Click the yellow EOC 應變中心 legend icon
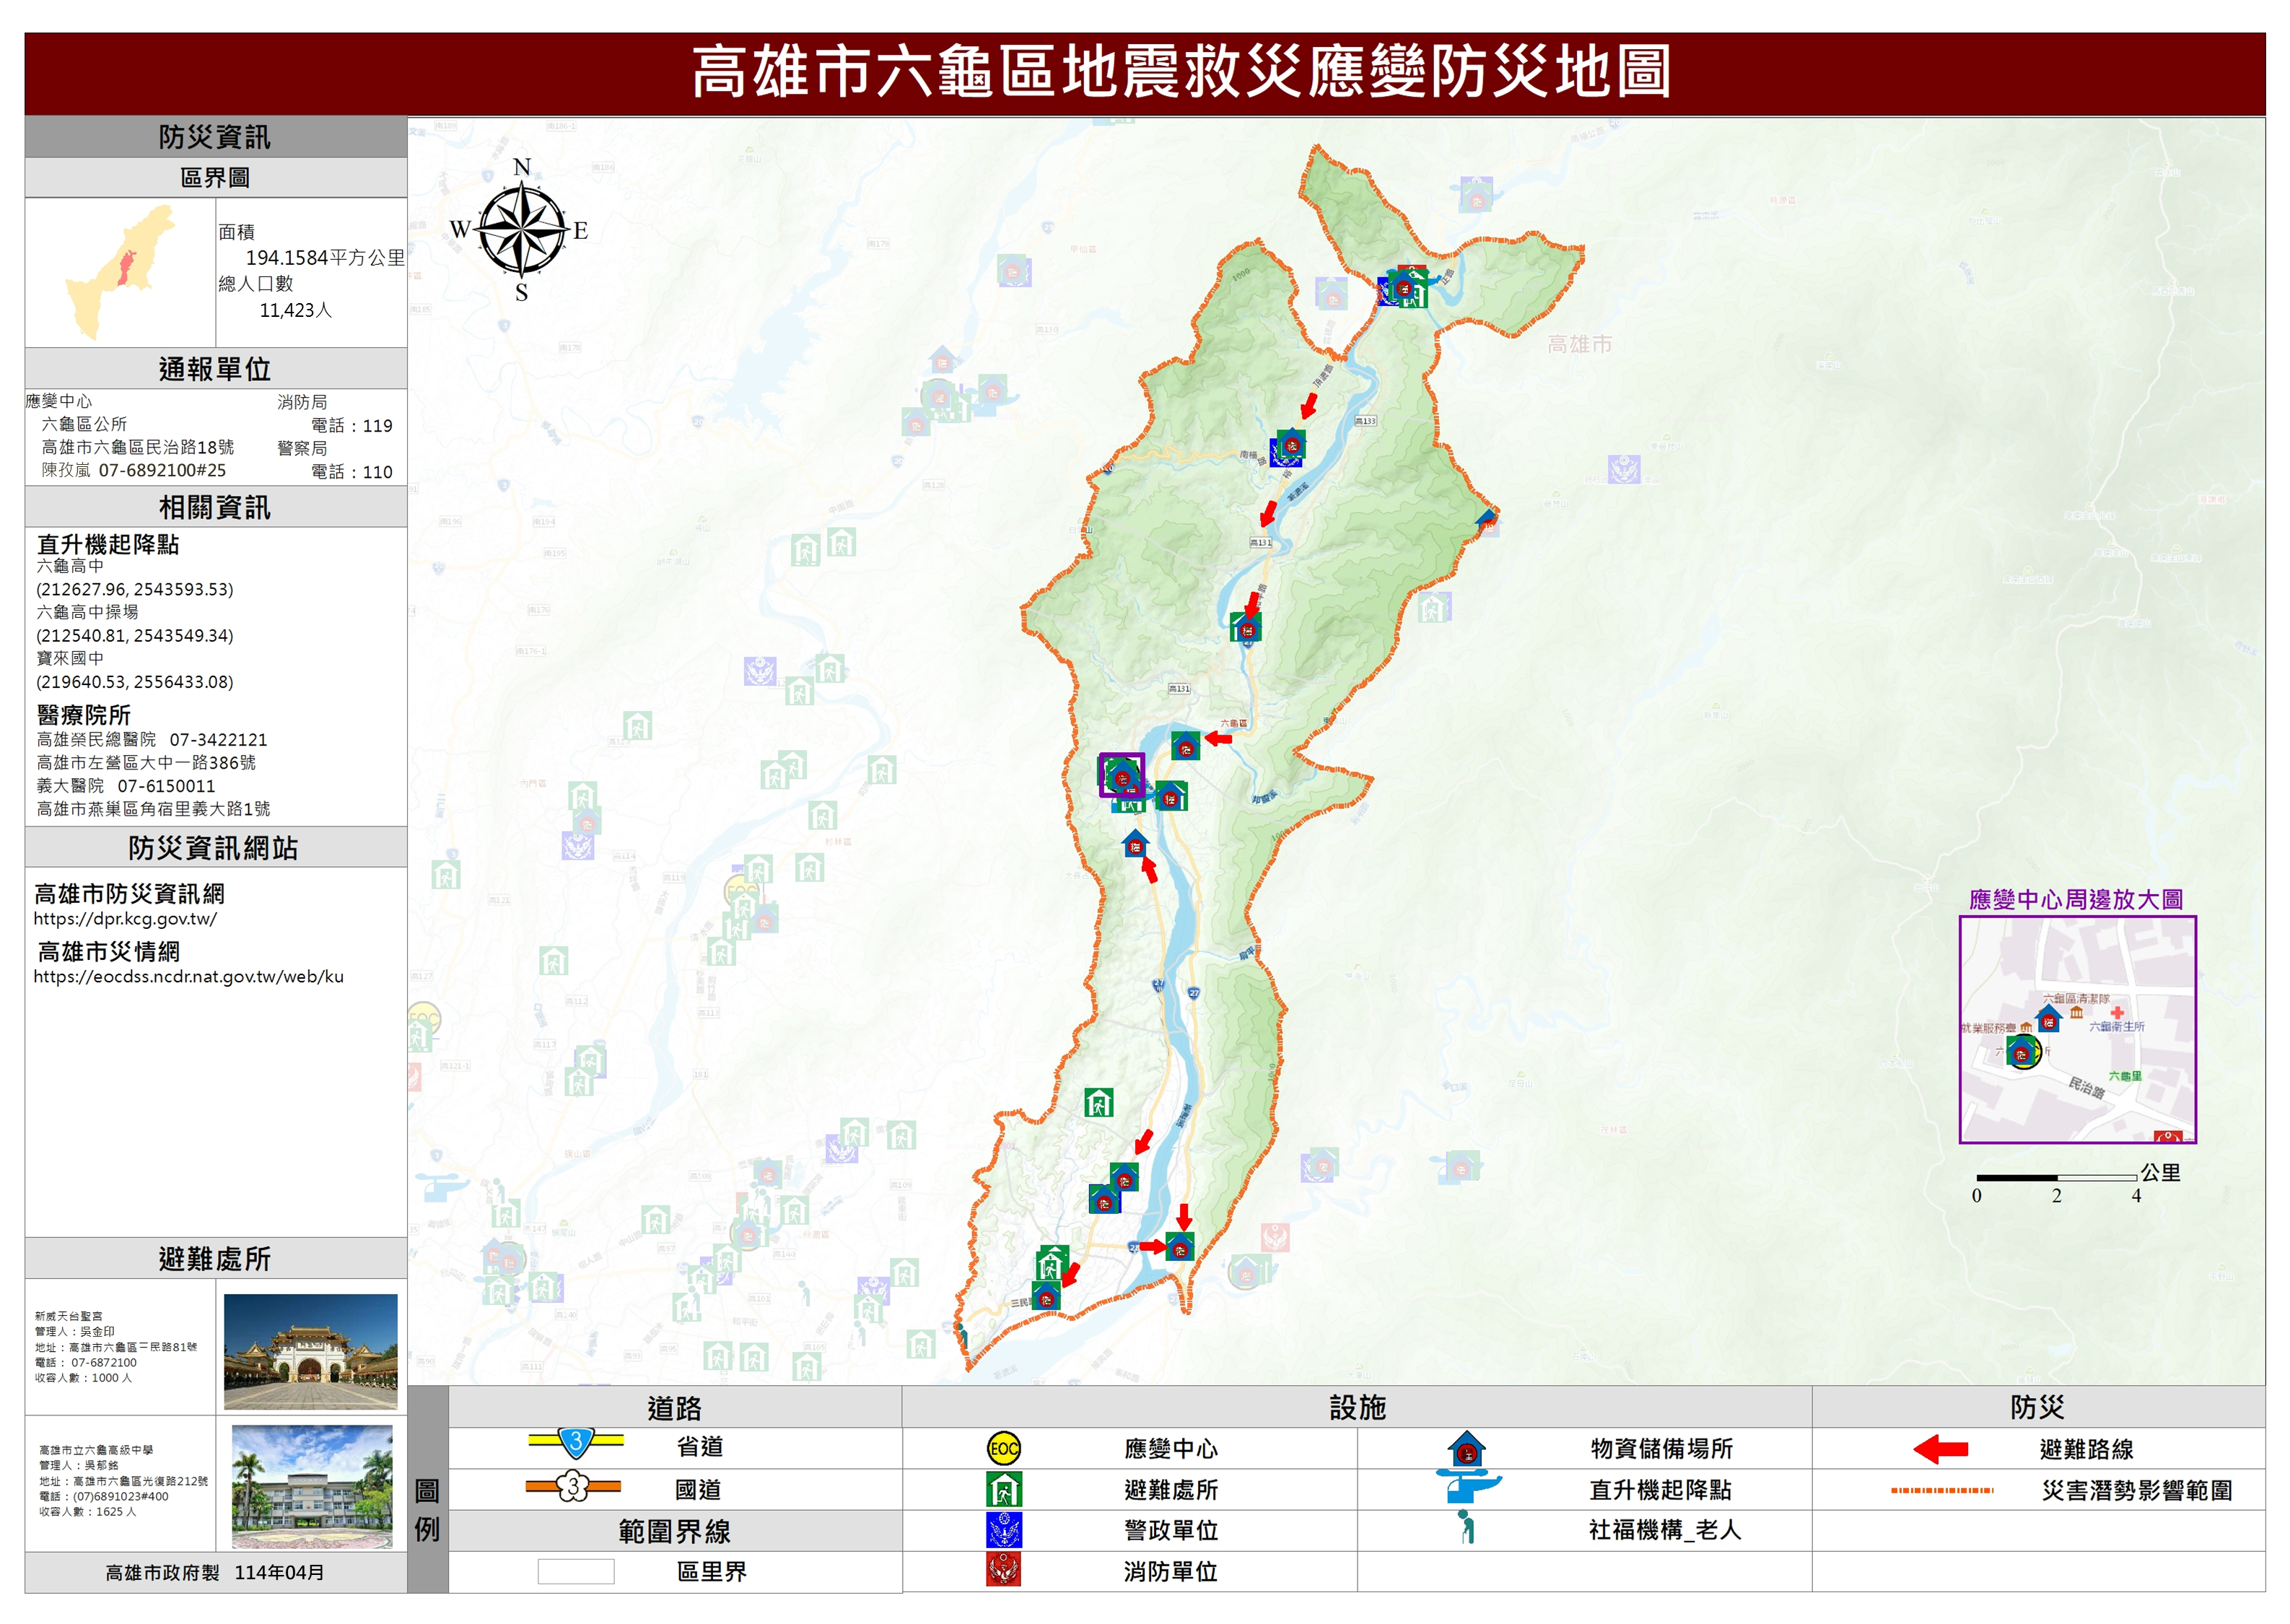This screenshot has width=2290, height=1624. point(1003,1448)
